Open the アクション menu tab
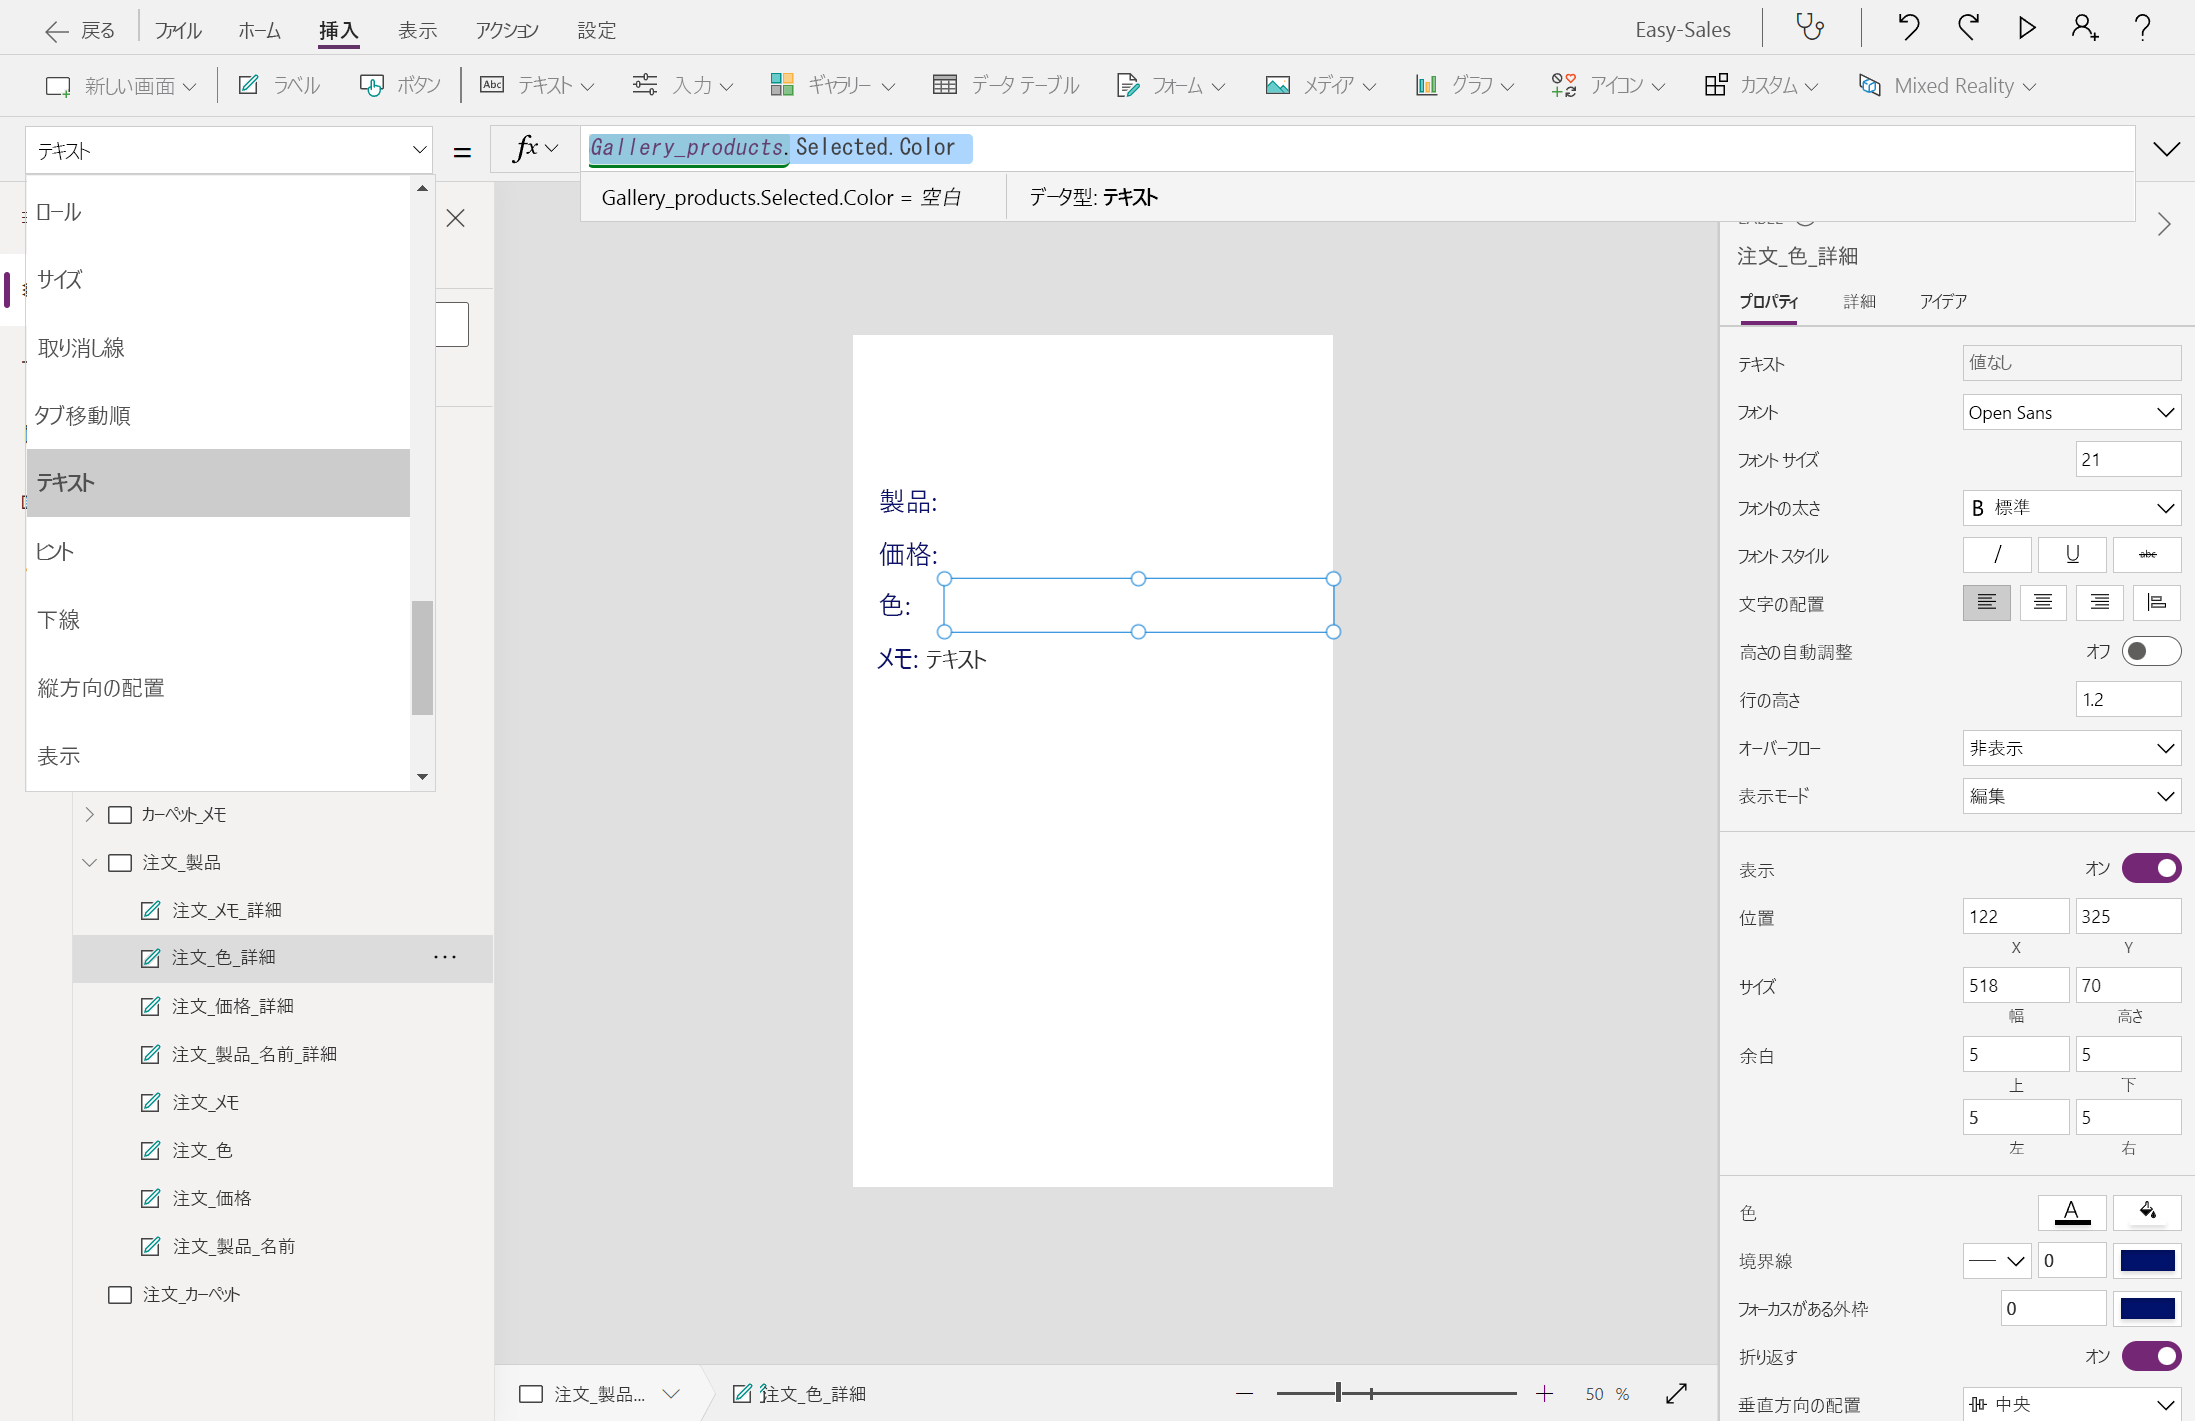Screen dimensions: 2195x1421 tap(507, 30)
